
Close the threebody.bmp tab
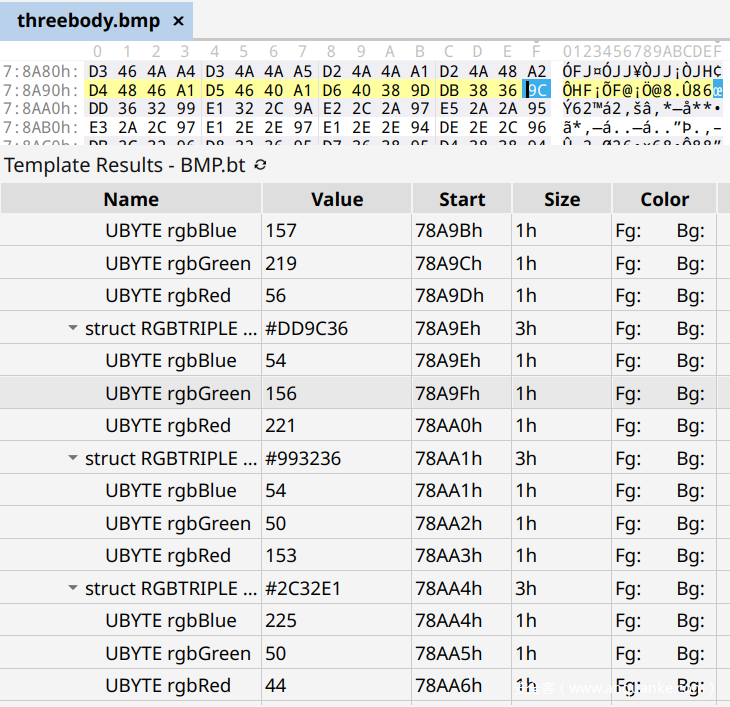click(178, 21)
